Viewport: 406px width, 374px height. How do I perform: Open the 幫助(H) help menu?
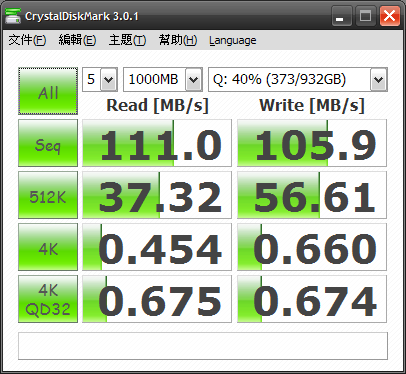[x=178, y=40]
